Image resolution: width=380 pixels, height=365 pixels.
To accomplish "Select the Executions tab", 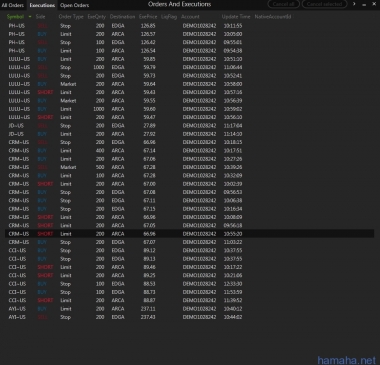I will pos(42,5).
